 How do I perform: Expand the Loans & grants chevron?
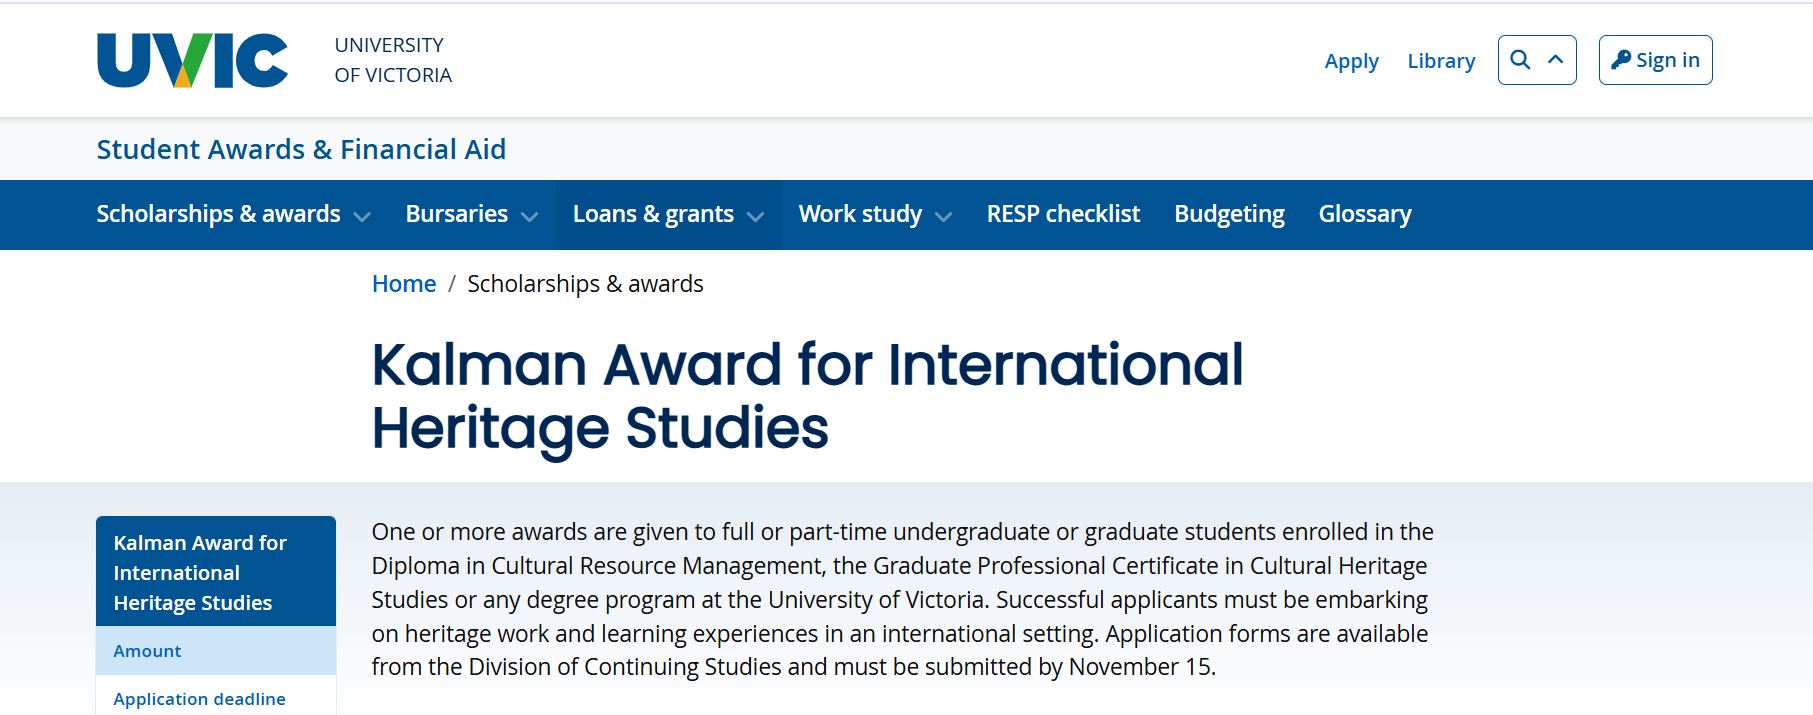[x=756, y=216]
